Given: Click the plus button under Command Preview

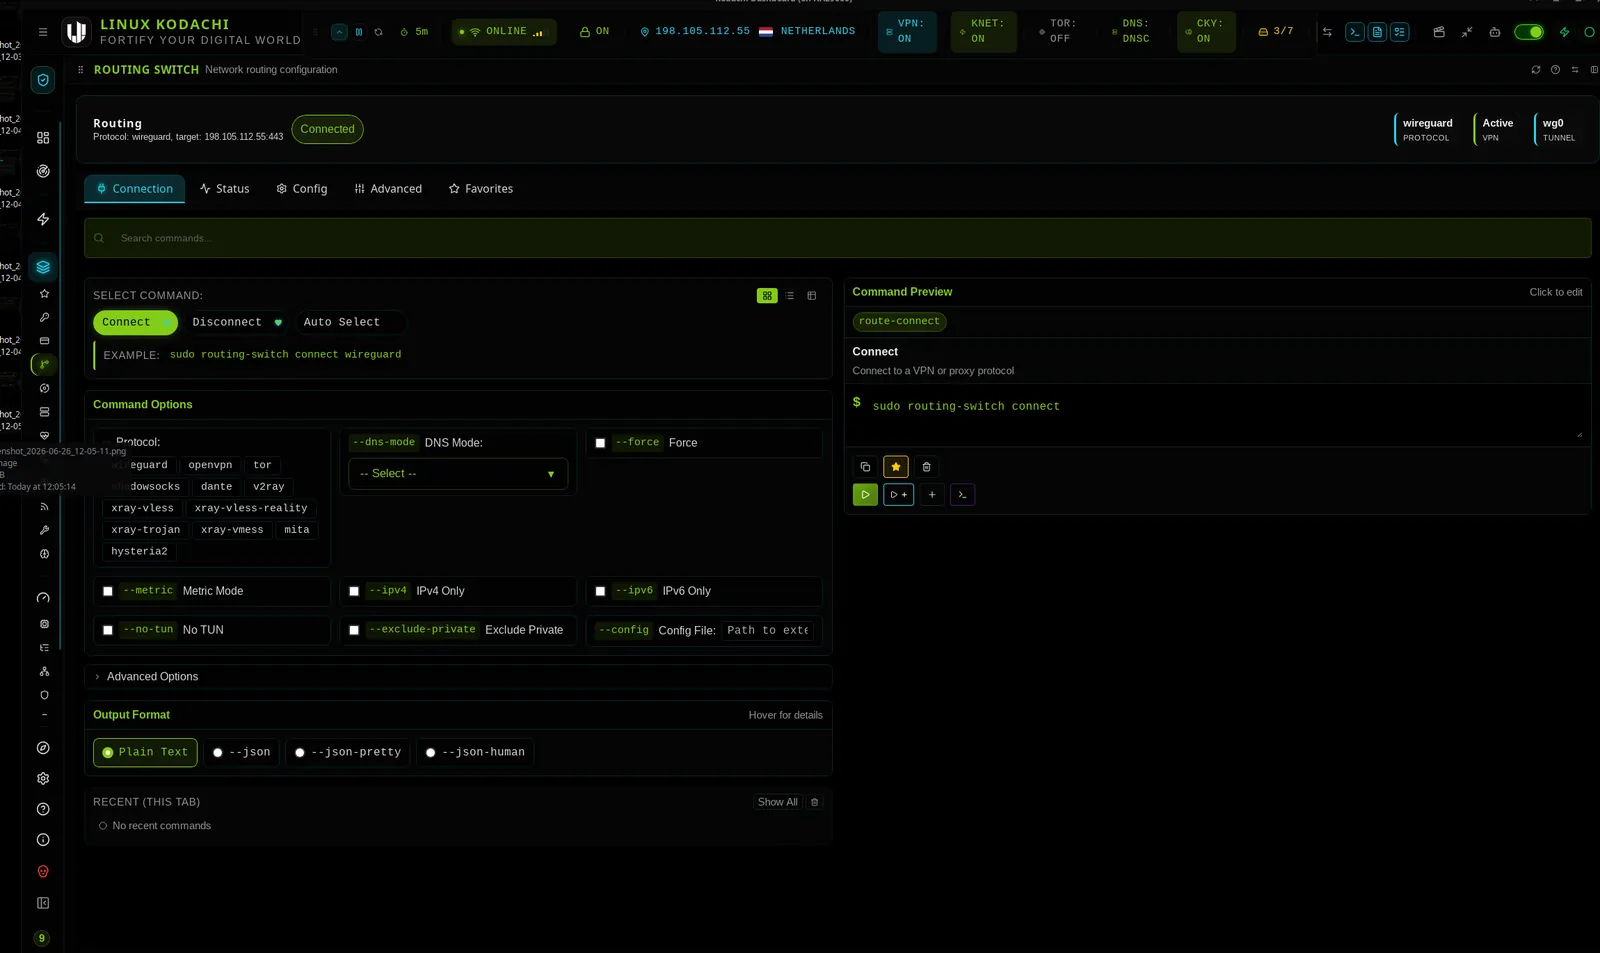Looking at the screenshot, I should point(932,495).
